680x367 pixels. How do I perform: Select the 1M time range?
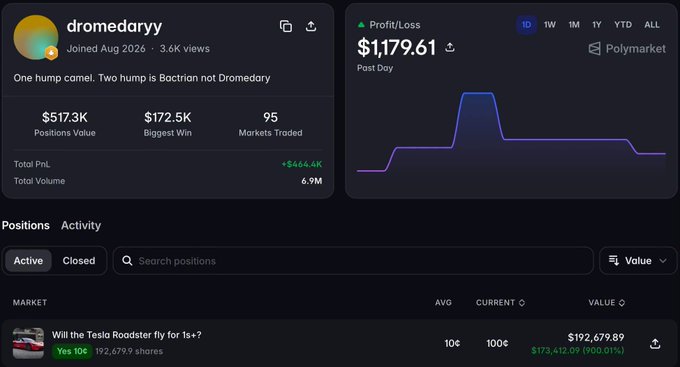coord(574,25)
